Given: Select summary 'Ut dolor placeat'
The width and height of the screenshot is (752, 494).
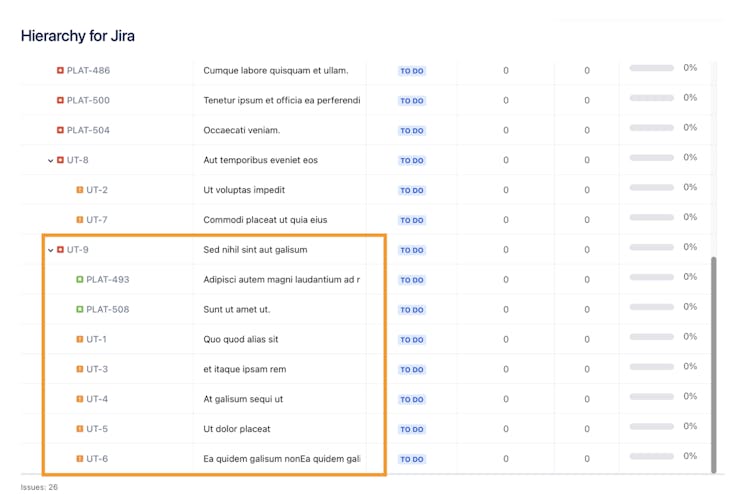Looking at the screenshot, I should pyautogui.click(x=237, y=429).
